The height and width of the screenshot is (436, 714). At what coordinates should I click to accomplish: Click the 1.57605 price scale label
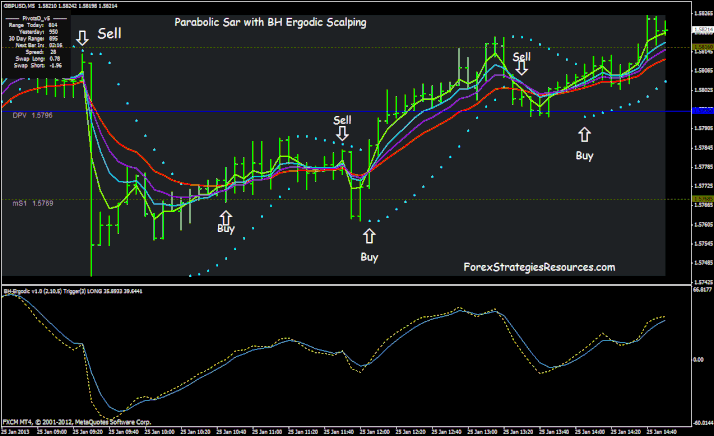(703, 225)
